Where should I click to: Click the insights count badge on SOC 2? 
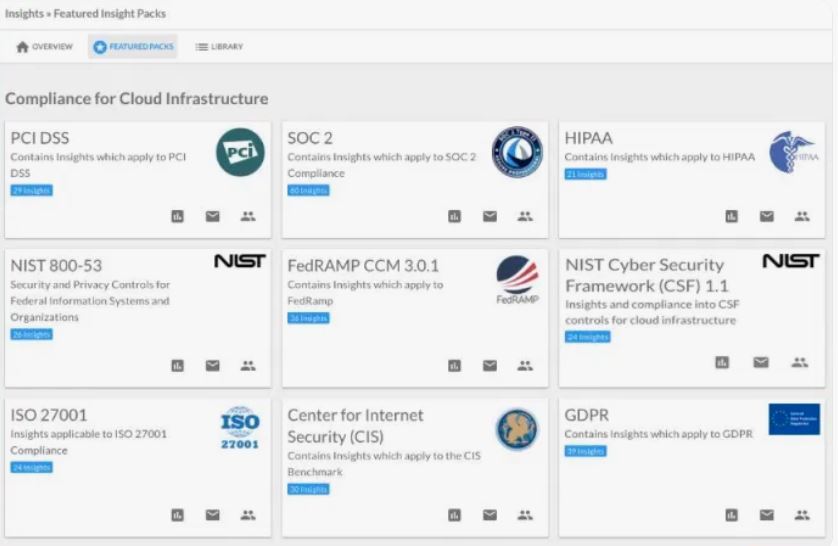click(x=308, y=190)
